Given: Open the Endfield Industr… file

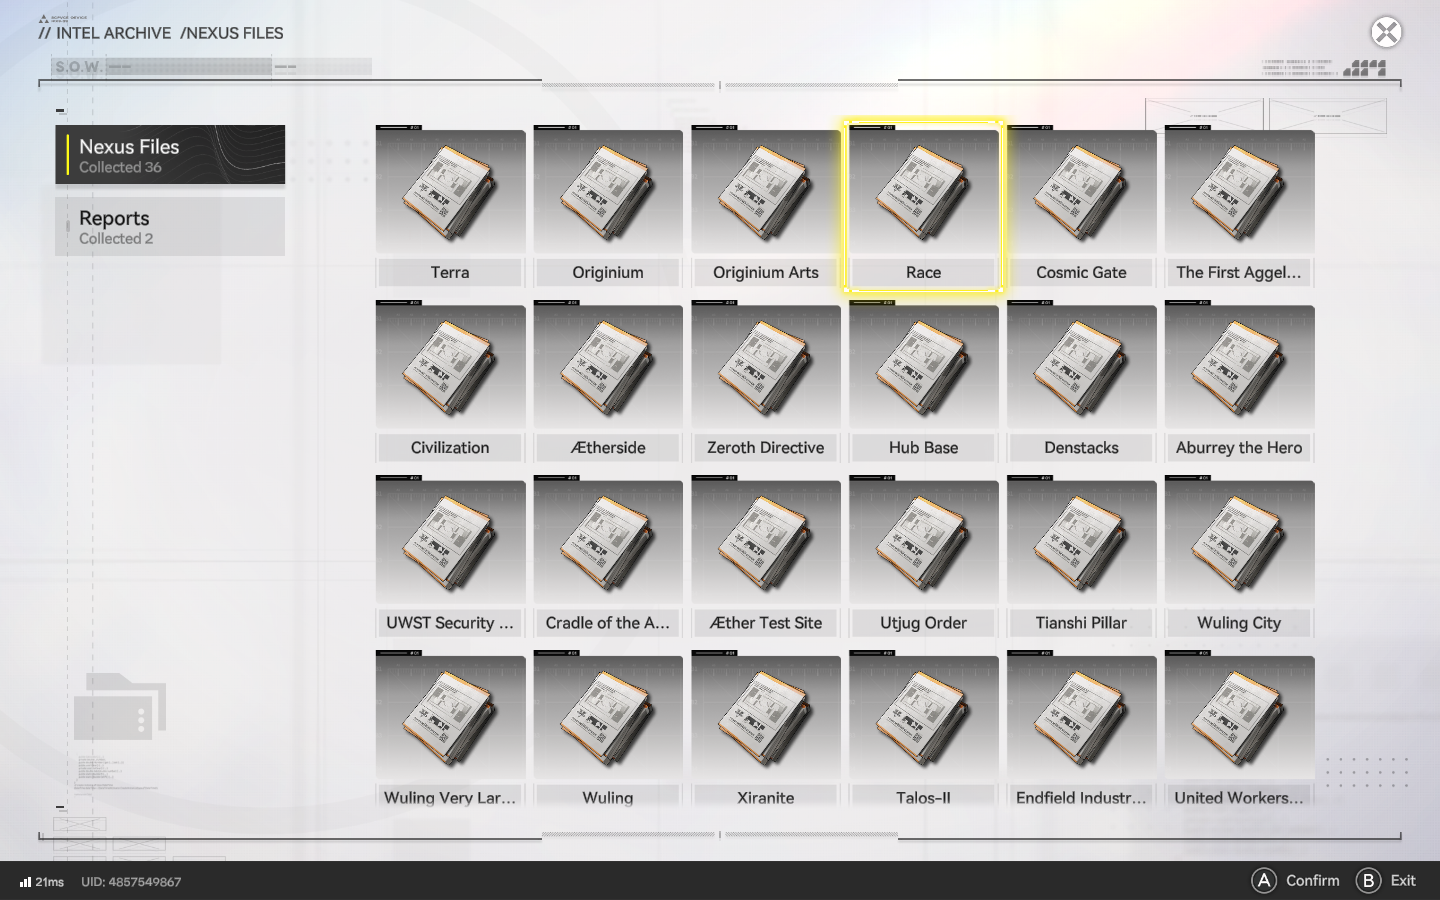Looking at the screenshot, I should point(1081,729).
